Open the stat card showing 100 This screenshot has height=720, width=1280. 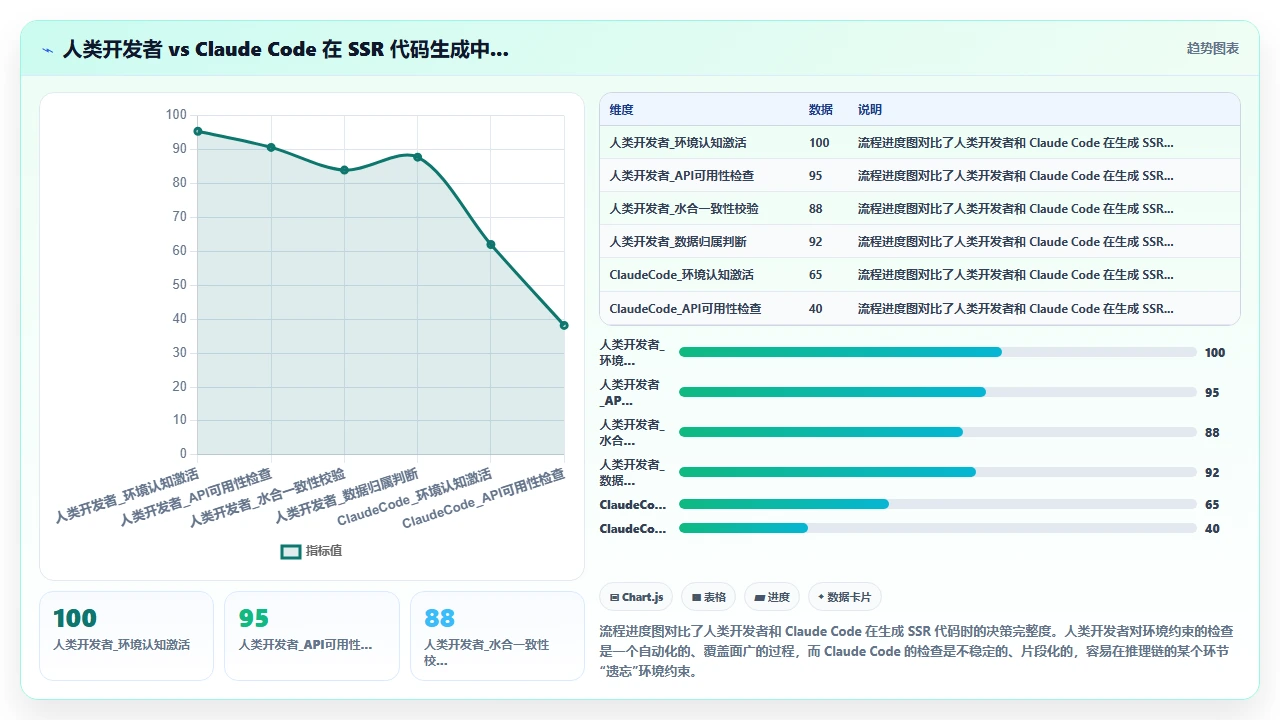(126, 636)
